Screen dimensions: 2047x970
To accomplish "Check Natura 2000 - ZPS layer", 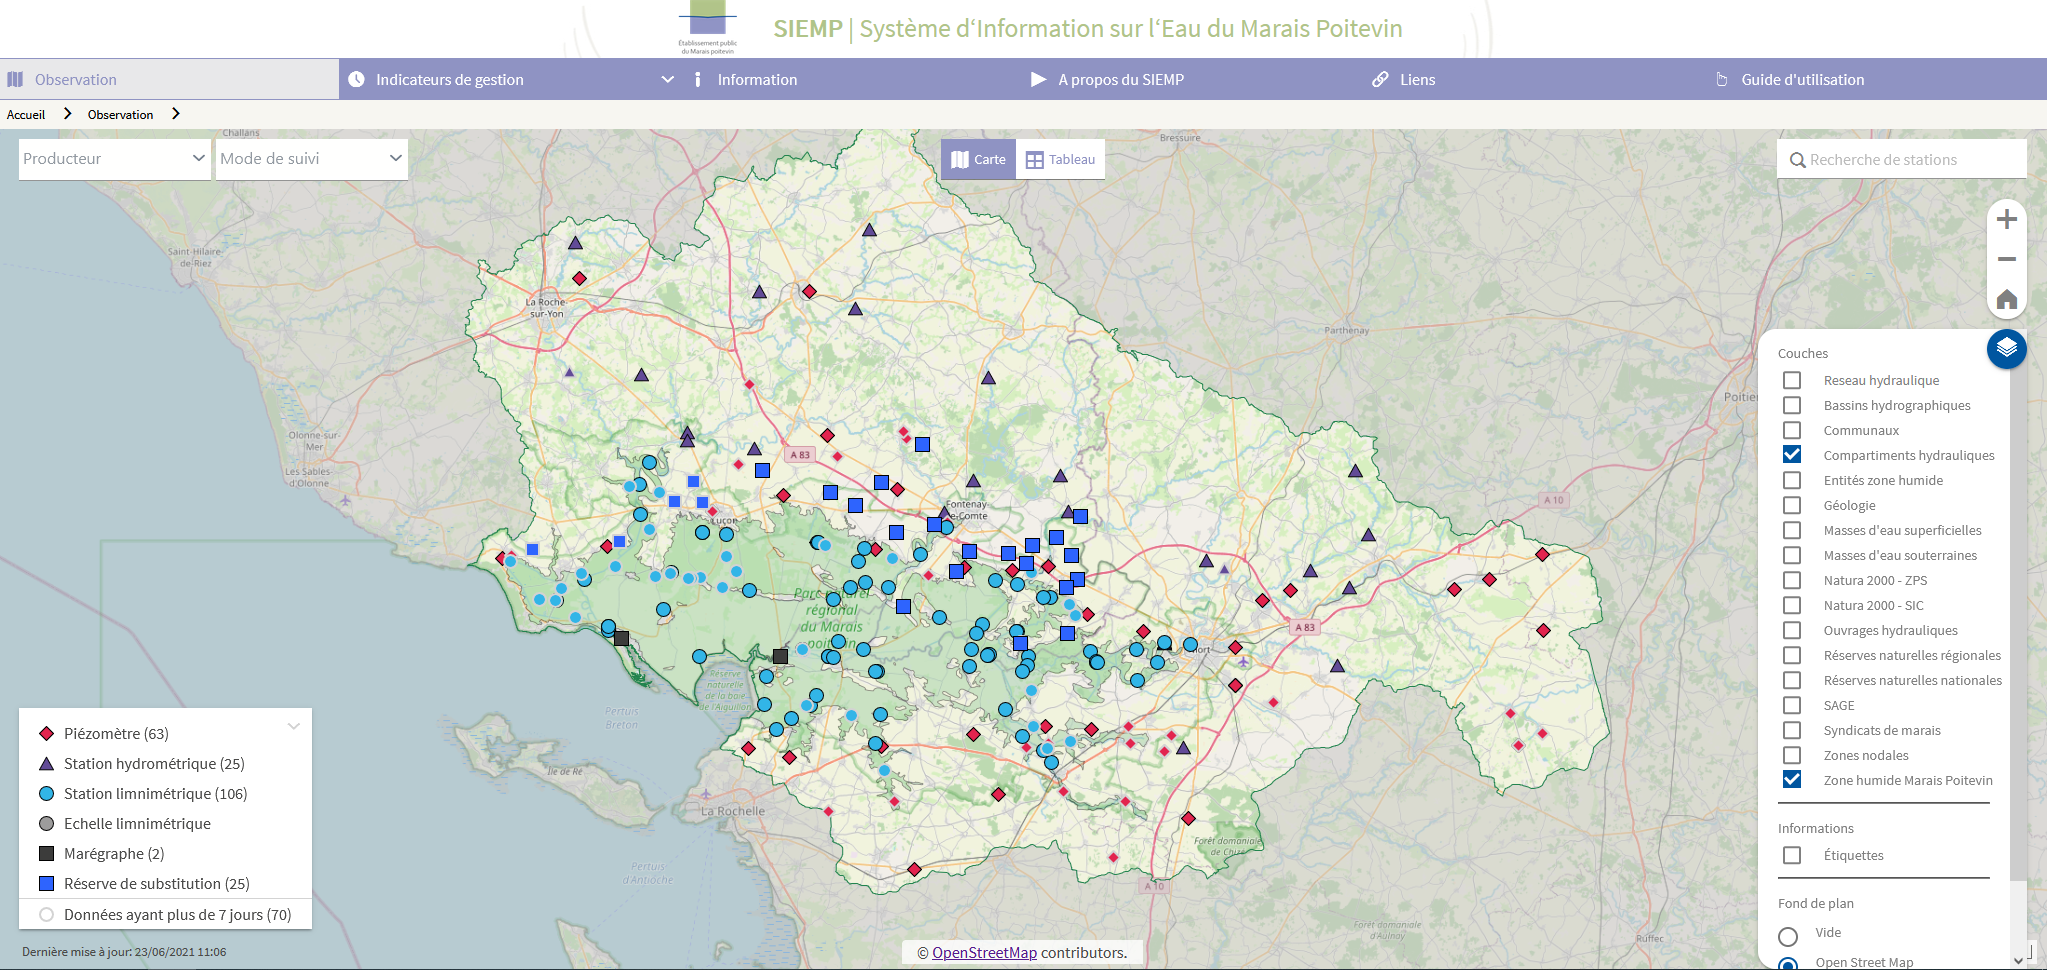I will (x=1792, y=580).
